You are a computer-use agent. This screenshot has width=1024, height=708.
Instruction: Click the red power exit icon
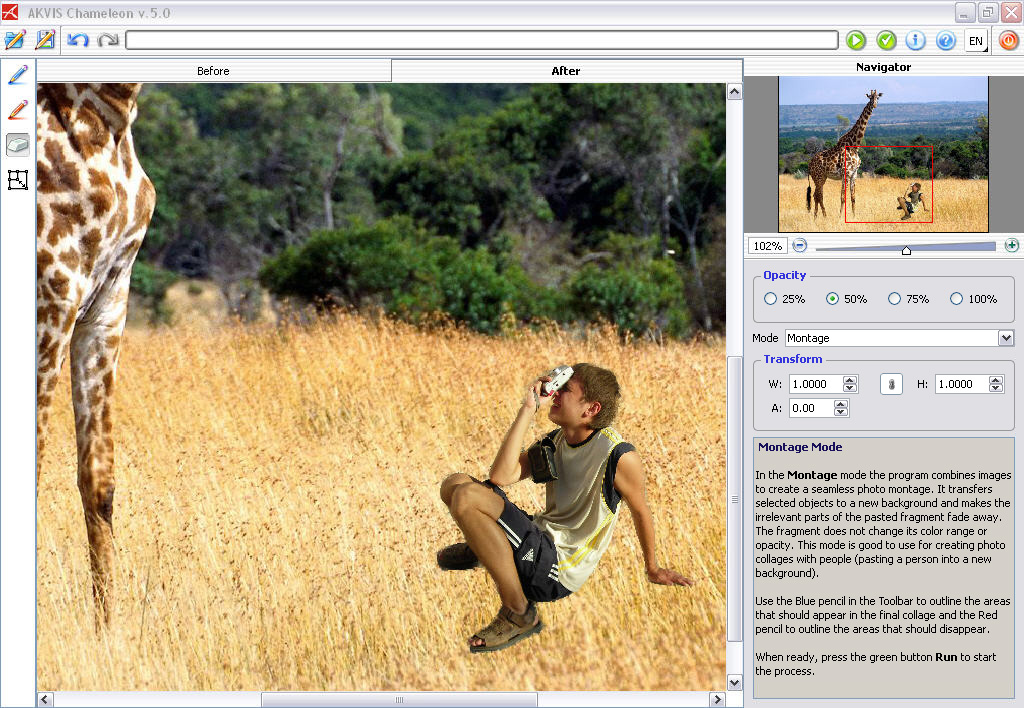[1008, 40]
